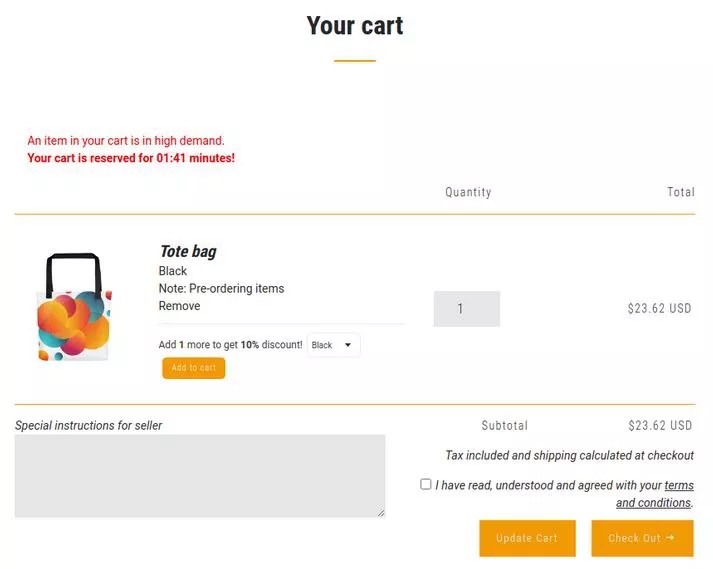Click the item total price $23.62 USD

pyautogui.click(x=659, y=309)
